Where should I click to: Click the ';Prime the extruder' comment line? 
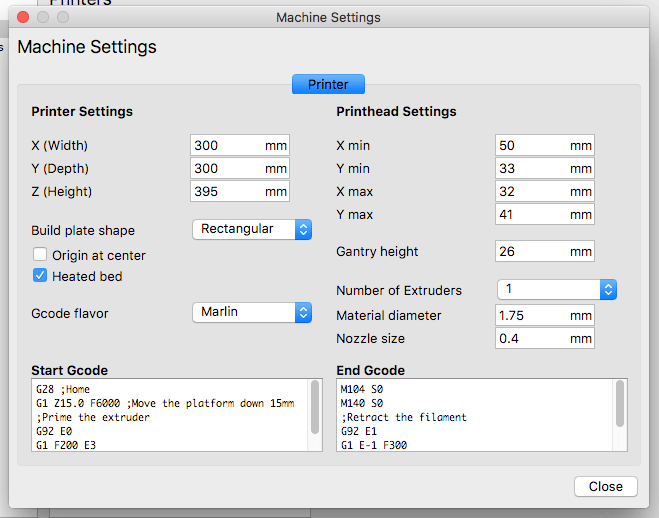[93, 417]
